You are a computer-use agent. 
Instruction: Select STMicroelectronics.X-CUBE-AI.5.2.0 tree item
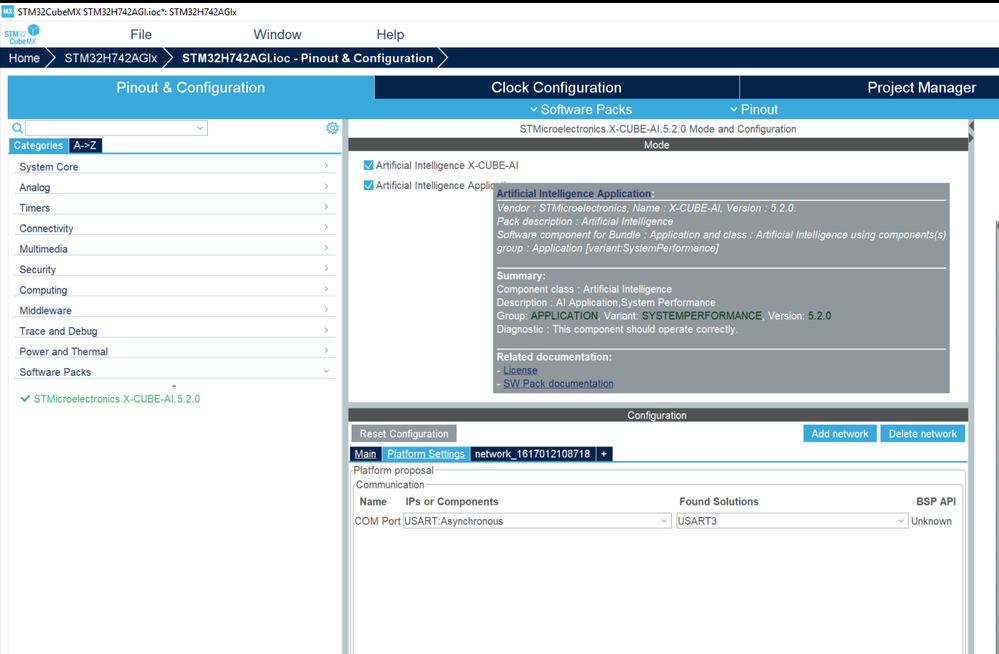(x=117, y=399)
